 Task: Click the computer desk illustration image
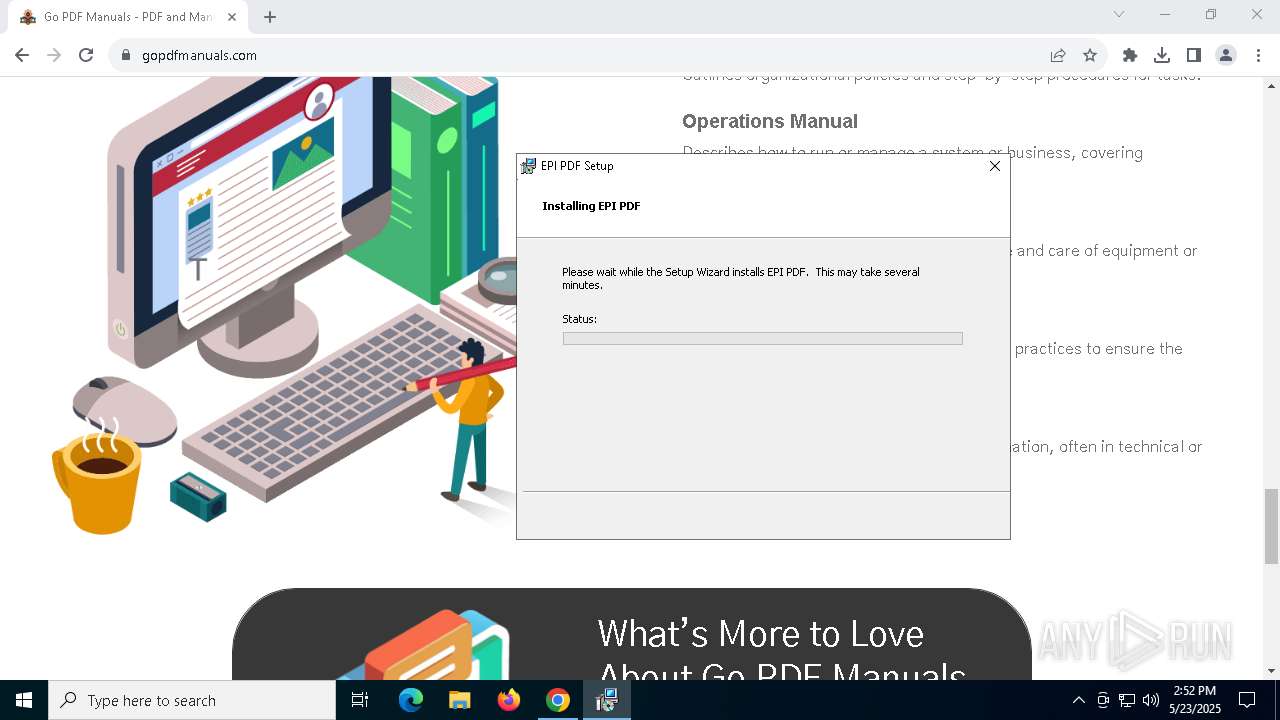tap(285, 305)
